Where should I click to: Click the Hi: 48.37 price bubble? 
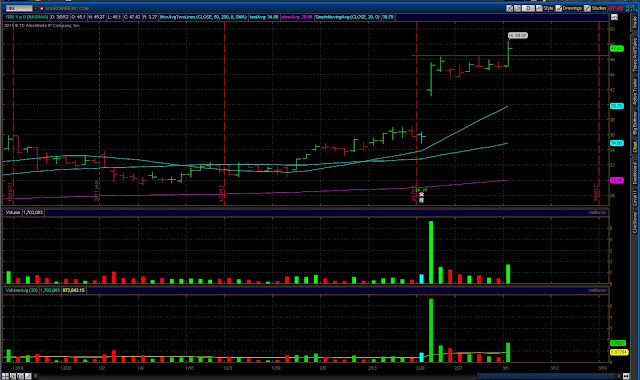pos(518,36)
